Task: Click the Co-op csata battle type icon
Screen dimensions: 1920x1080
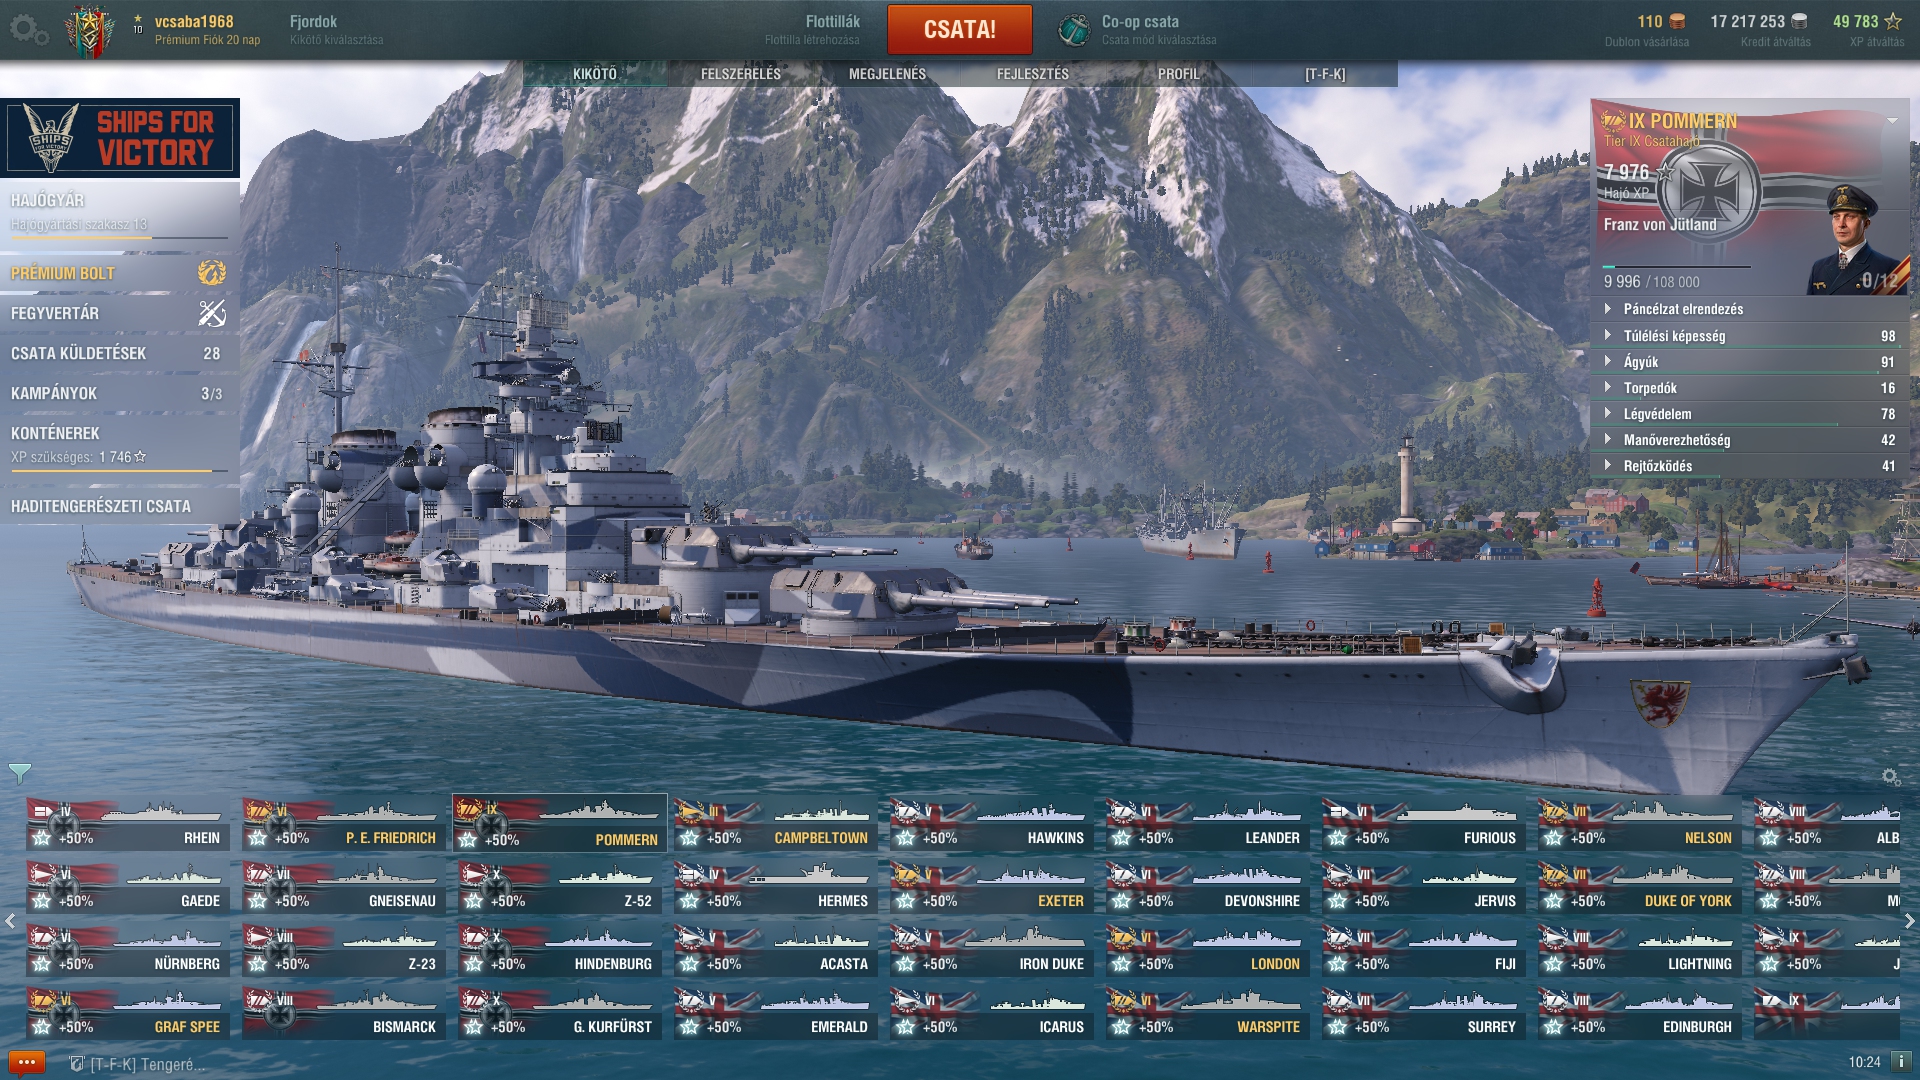Action: tap(1074, 30)
